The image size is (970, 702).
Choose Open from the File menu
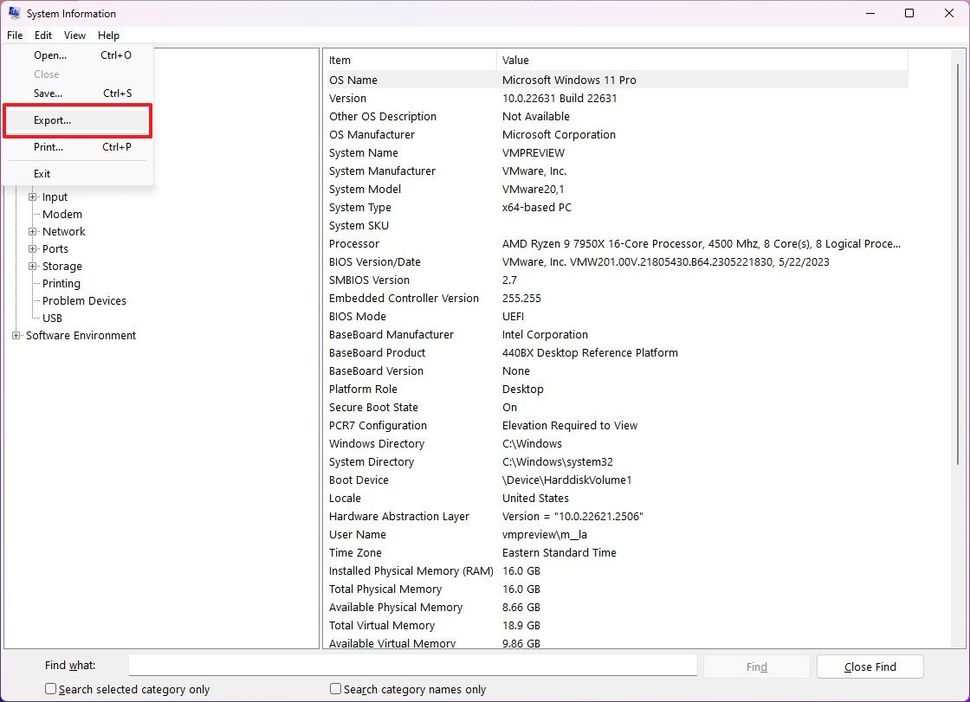[x=49, y=55]
